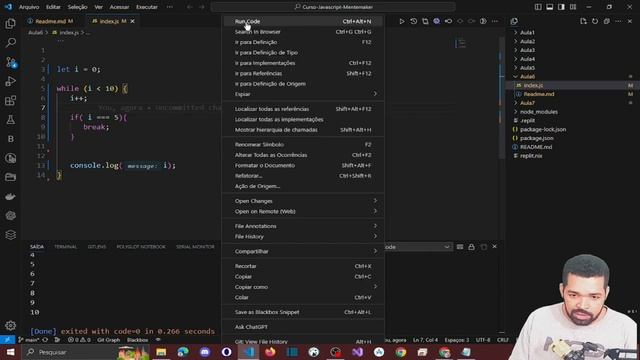
Task: Click 'Ln 7, Col 4' in status bar
Action: click(x=425, y=340)
